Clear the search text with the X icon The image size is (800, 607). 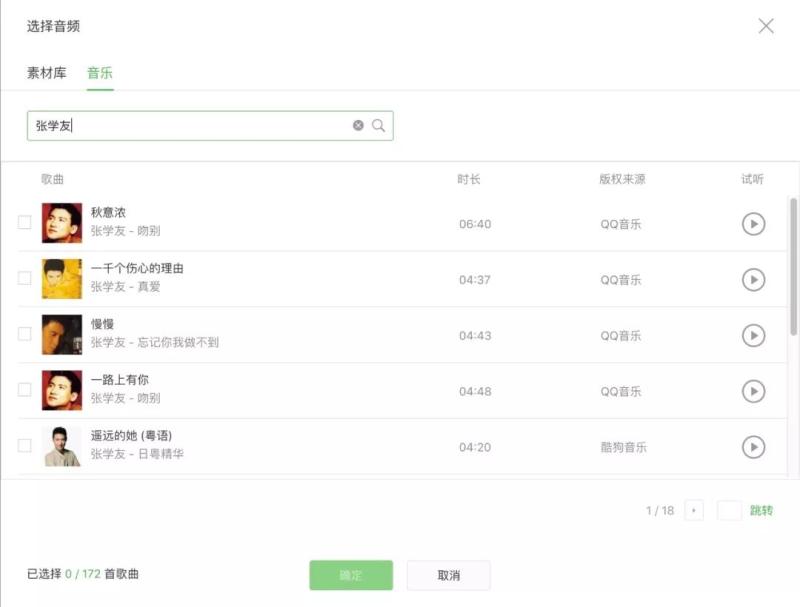(x=358, y=126)
